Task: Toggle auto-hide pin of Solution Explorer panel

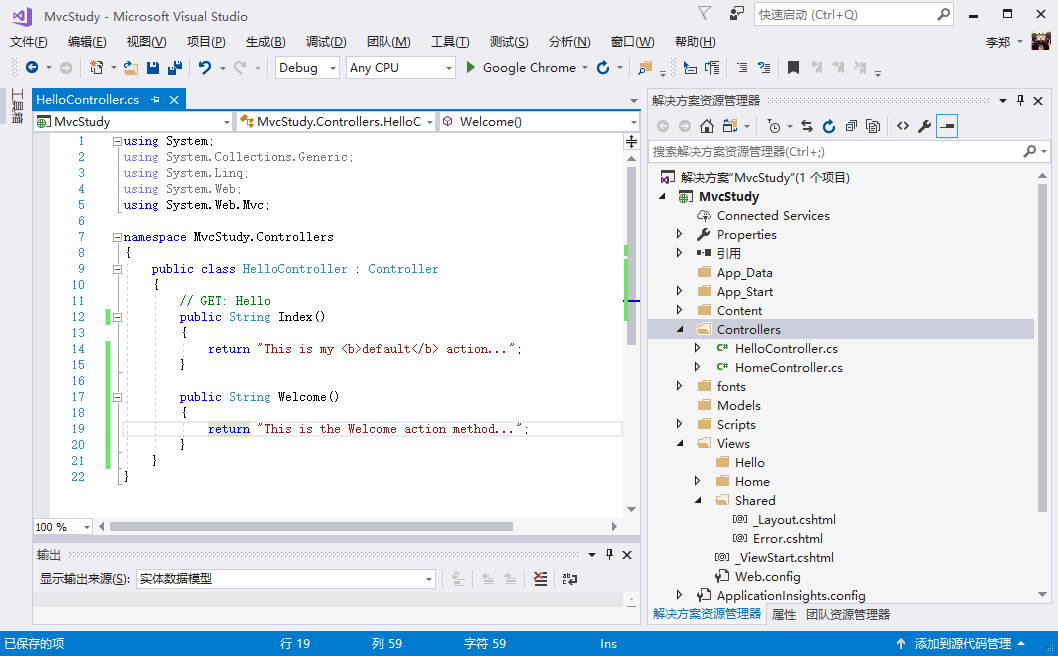Action: (x=1020, y=101)
